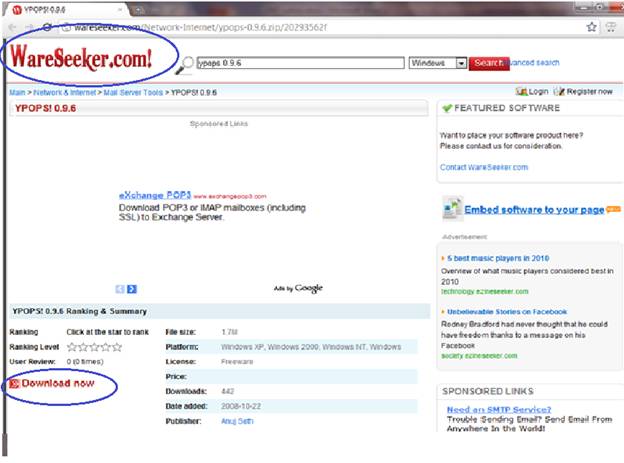The width and height of the screenshot is (624, 463).
Task: Click the red Search button
Action: 489,63
